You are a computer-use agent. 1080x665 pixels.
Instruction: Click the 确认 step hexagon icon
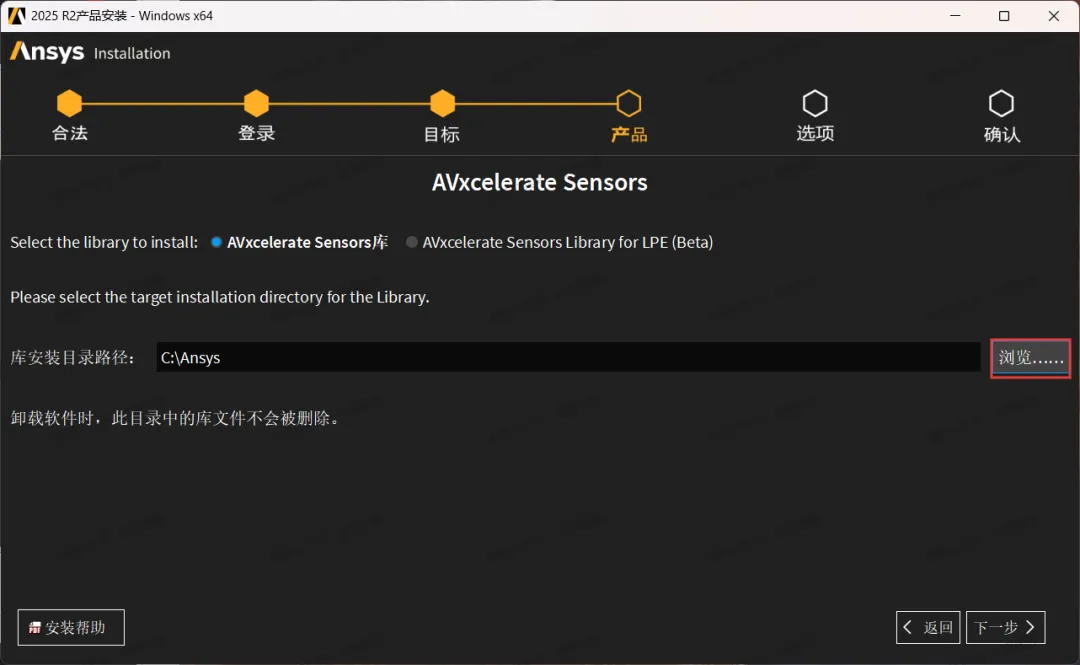pyautogui.click(x=1001, y=103)
